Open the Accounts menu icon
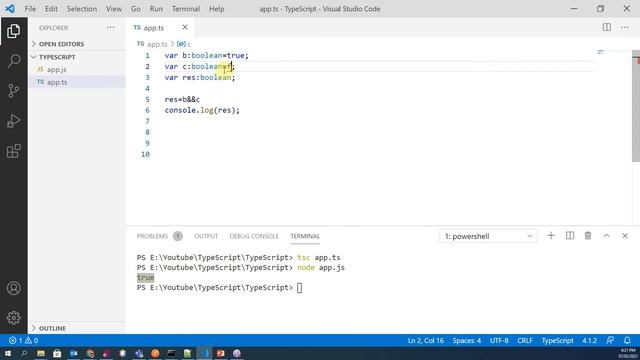Screen dimensions: 640x360 [13, 288]
